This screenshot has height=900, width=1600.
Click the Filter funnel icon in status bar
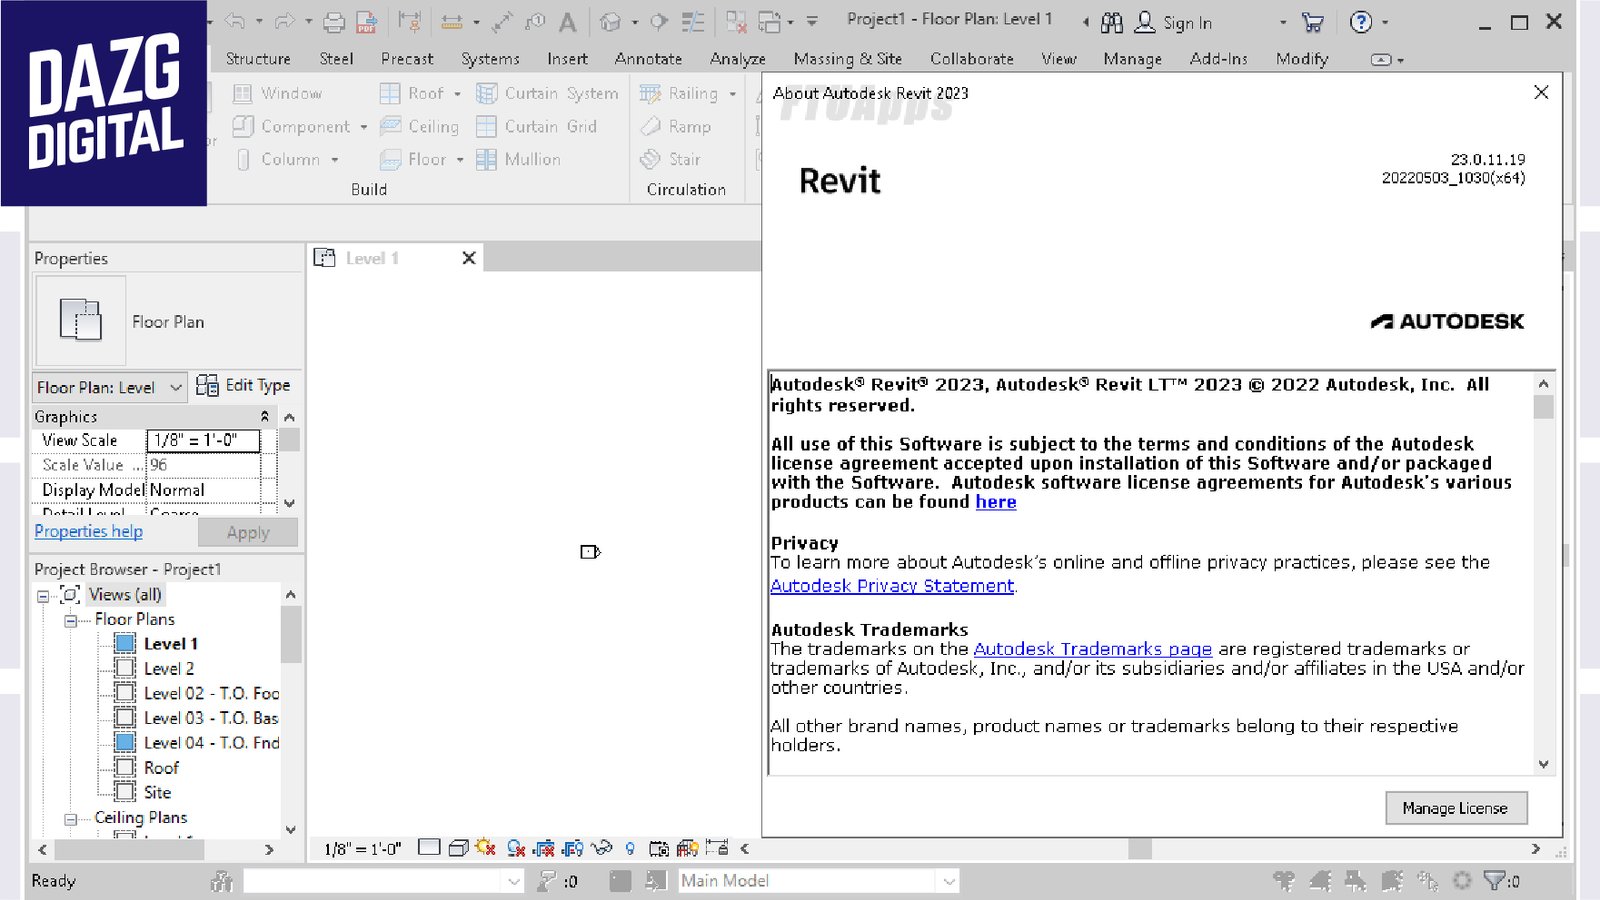point(1494,880)
